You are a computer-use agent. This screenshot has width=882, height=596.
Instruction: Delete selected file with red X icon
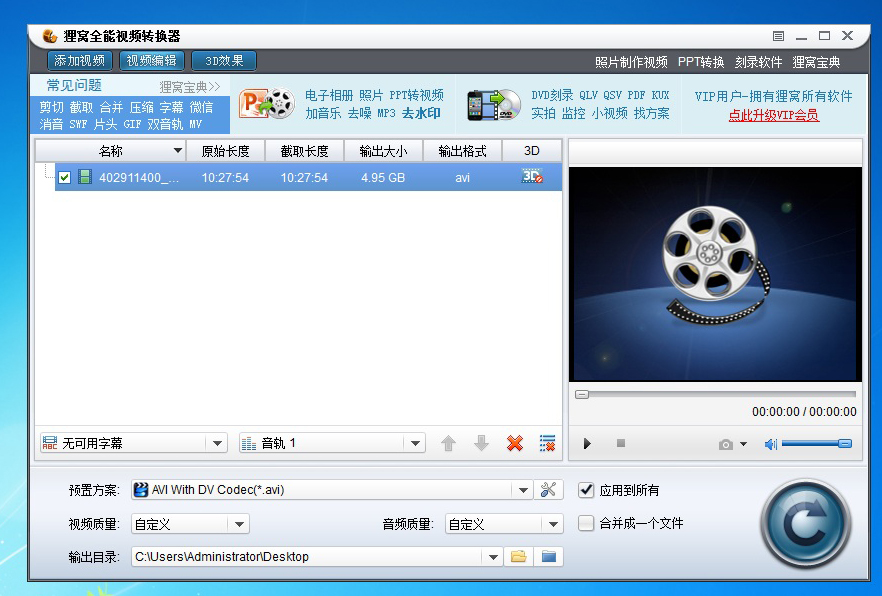(x=515, y=444)
